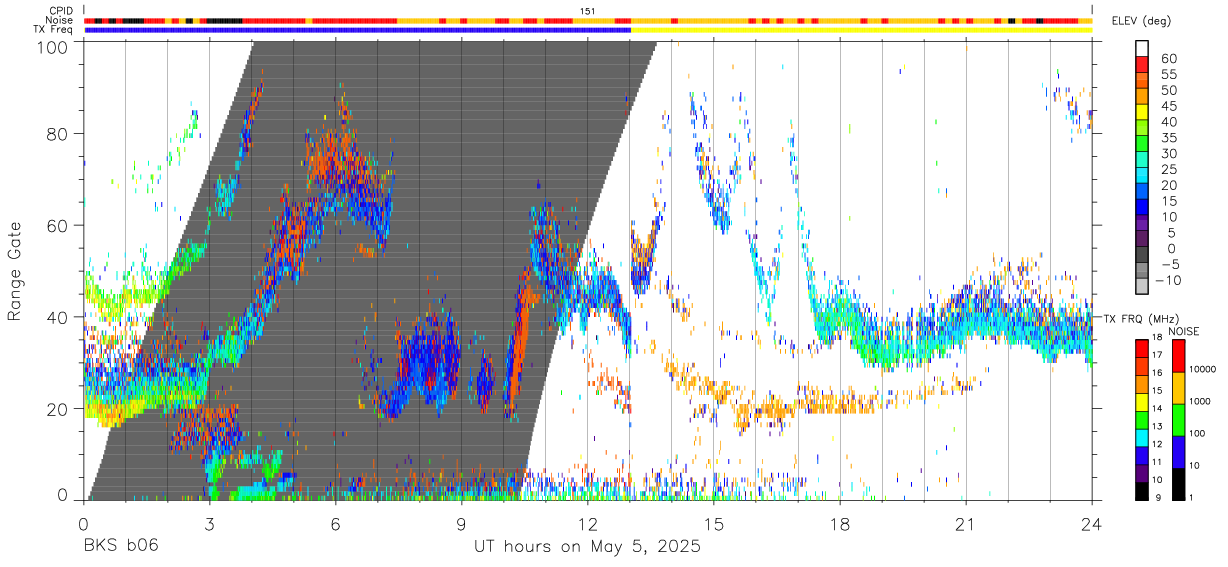Screen dimensions: 1228x567
Task: Click the 6 tick on UT hours axis
Action: (336, 523)
